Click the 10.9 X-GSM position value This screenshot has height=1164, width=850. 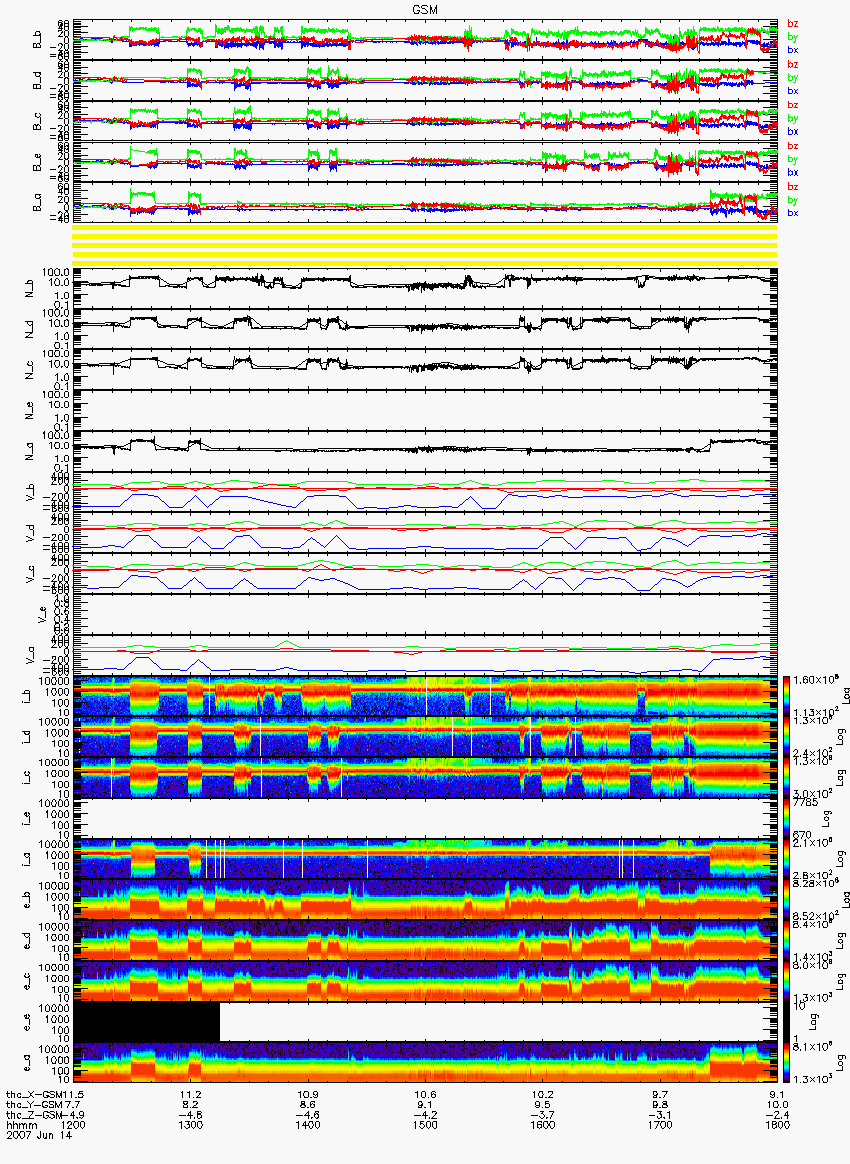tap(308, 1095)
